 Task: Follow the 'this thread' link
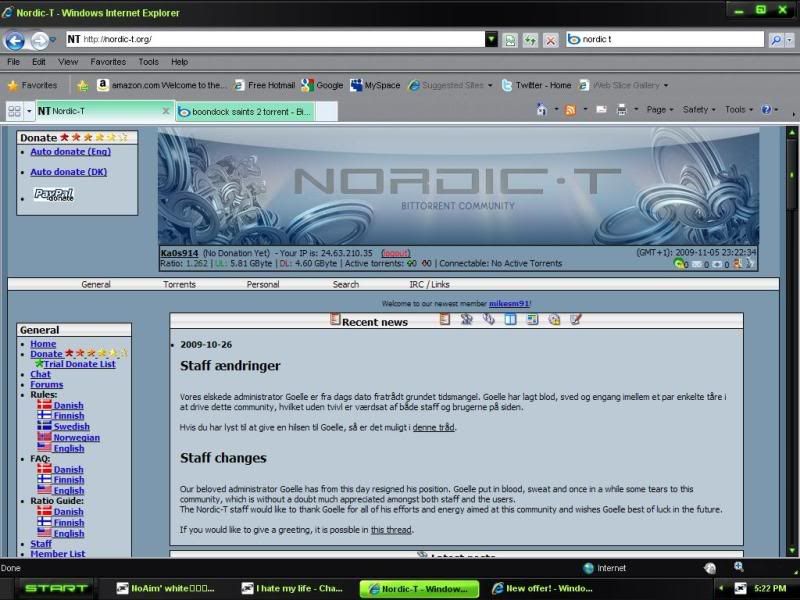(x=391, y=530)
